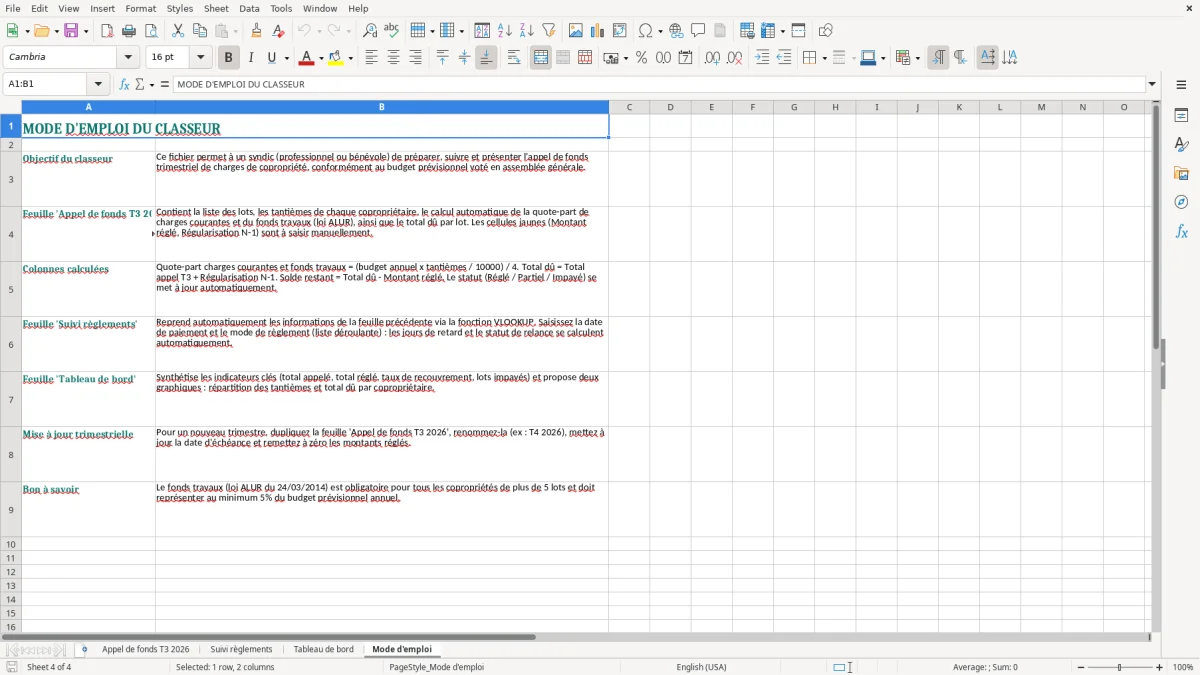
Task: Click the Clone Formatting paintbrush icon
Action: pyautogui.click(x=257, y=31)
